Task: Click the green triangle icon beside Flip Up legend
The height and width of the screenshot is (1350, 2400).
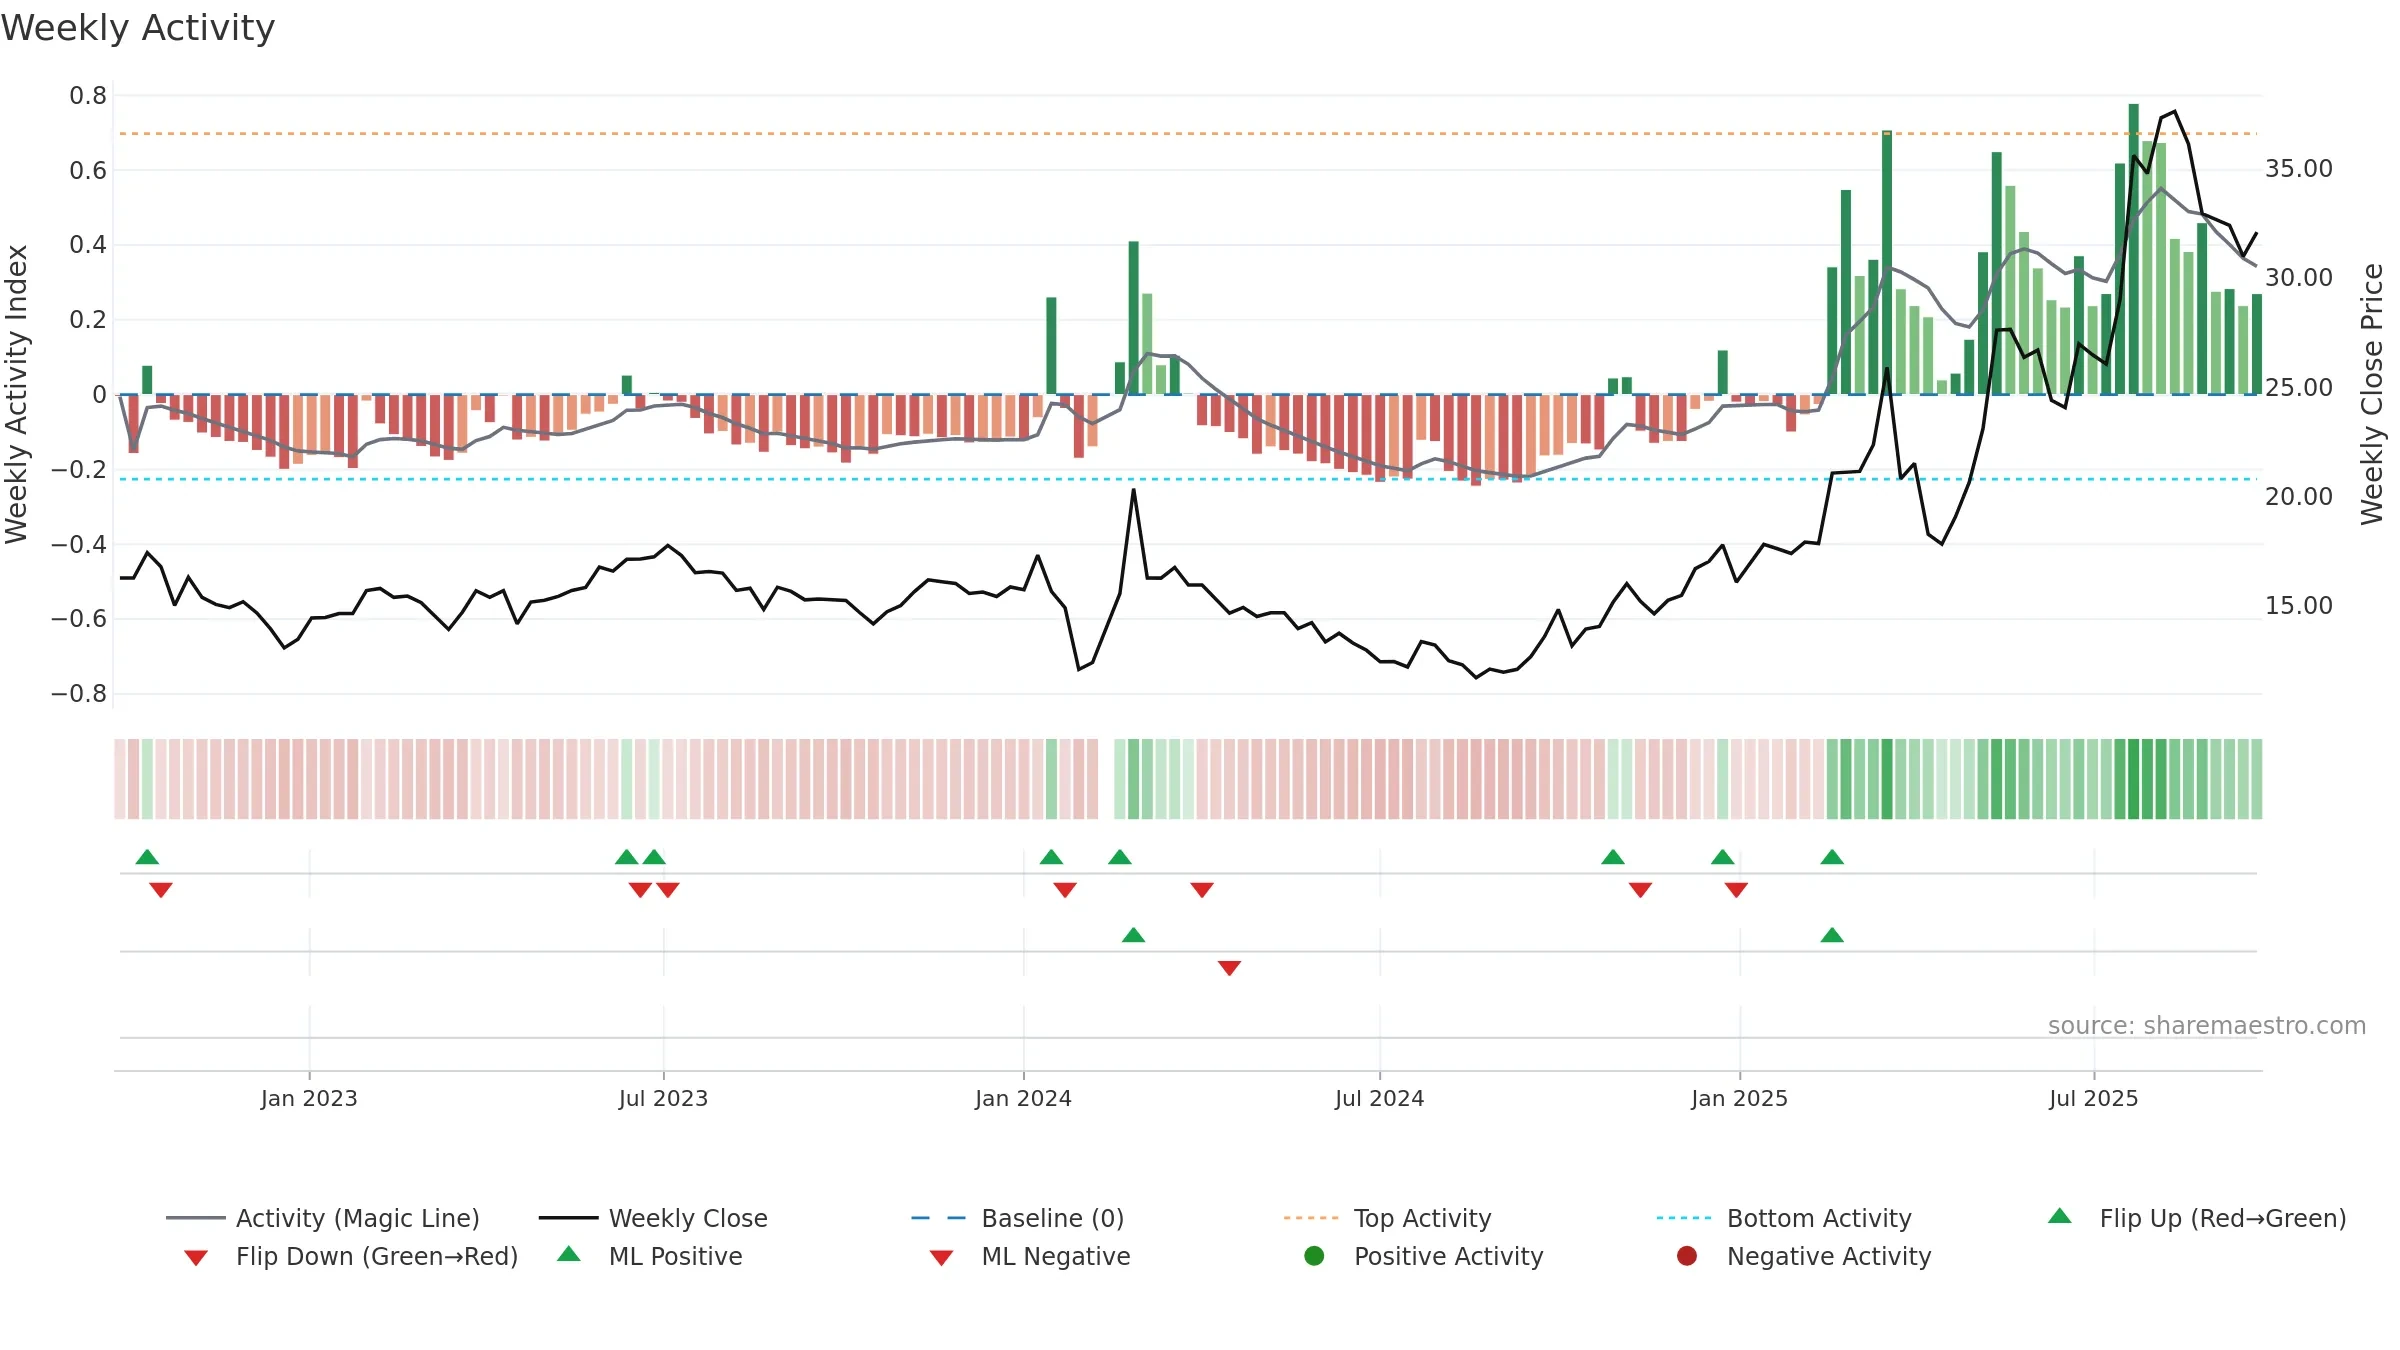Action: 2060,1216
